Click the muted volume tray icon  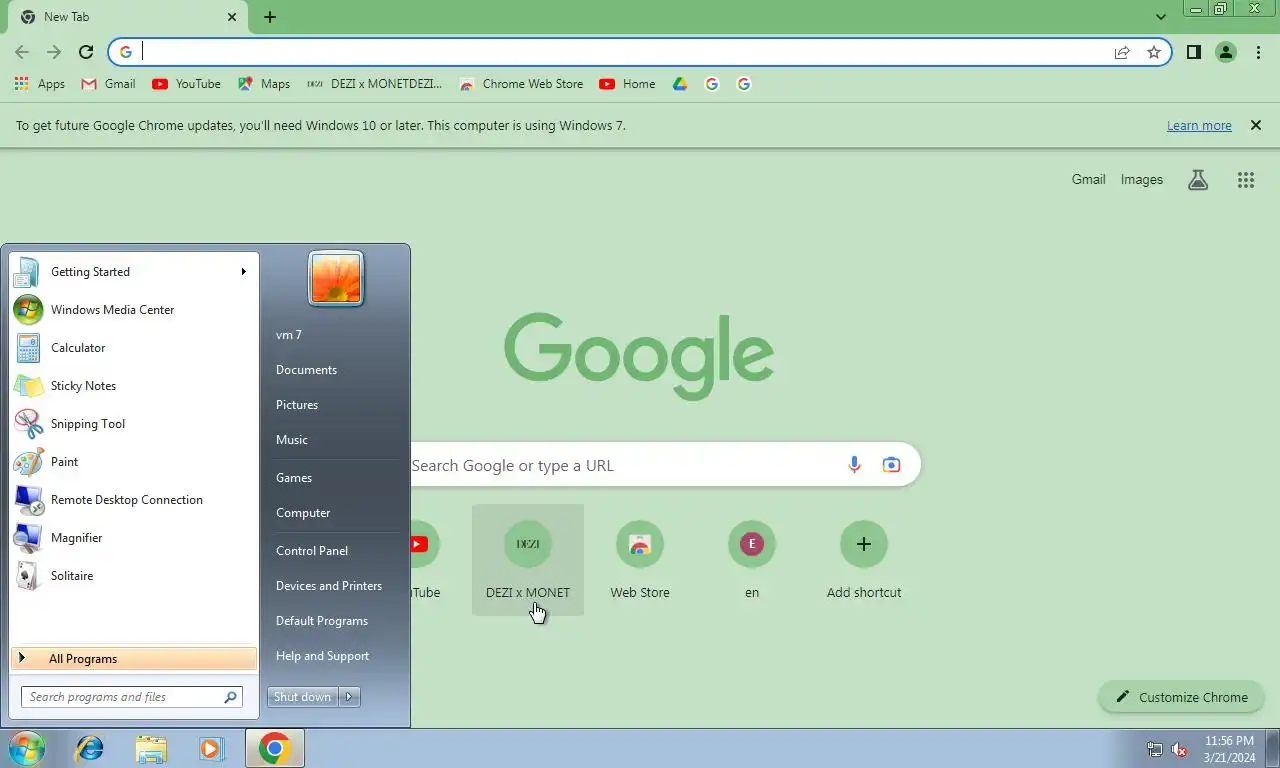[x=1179, y=749]
